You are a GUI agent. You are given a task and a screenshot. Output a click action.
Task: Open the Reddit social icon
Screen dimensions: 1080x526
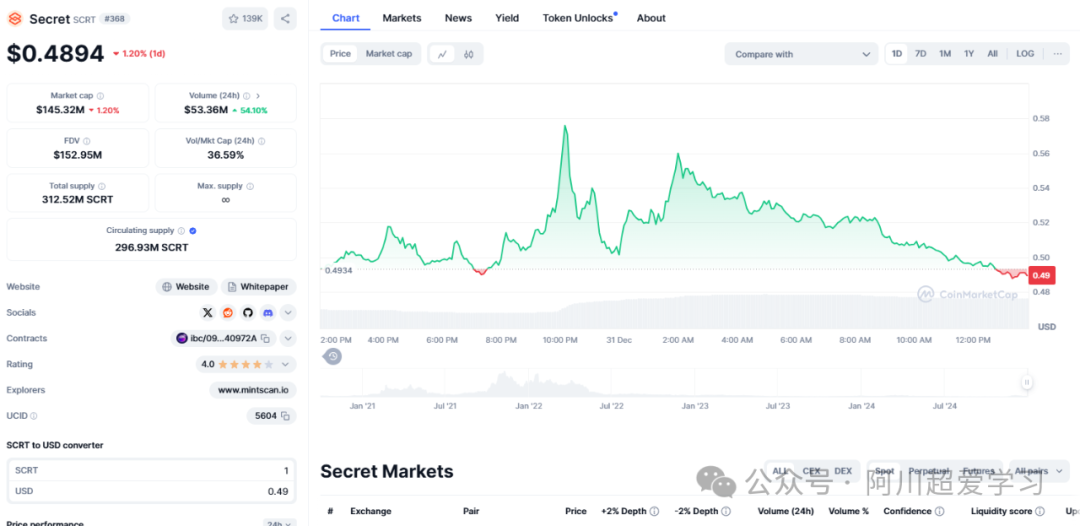coord(228,313)
